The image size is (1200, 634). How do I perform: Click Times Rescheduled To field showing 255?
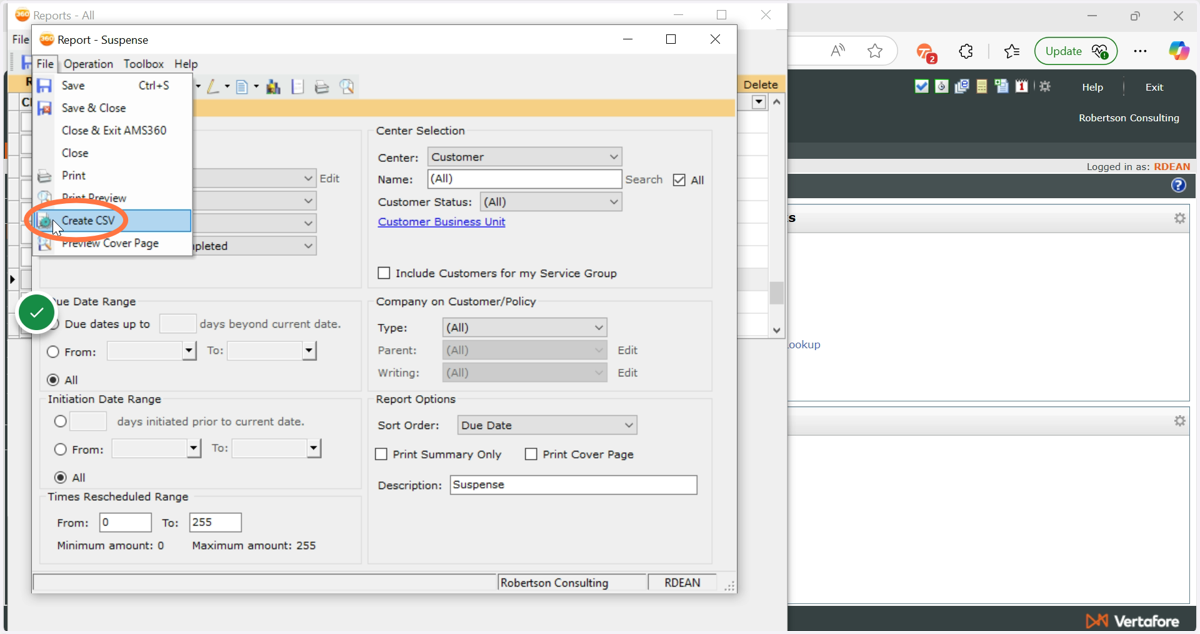215,523
